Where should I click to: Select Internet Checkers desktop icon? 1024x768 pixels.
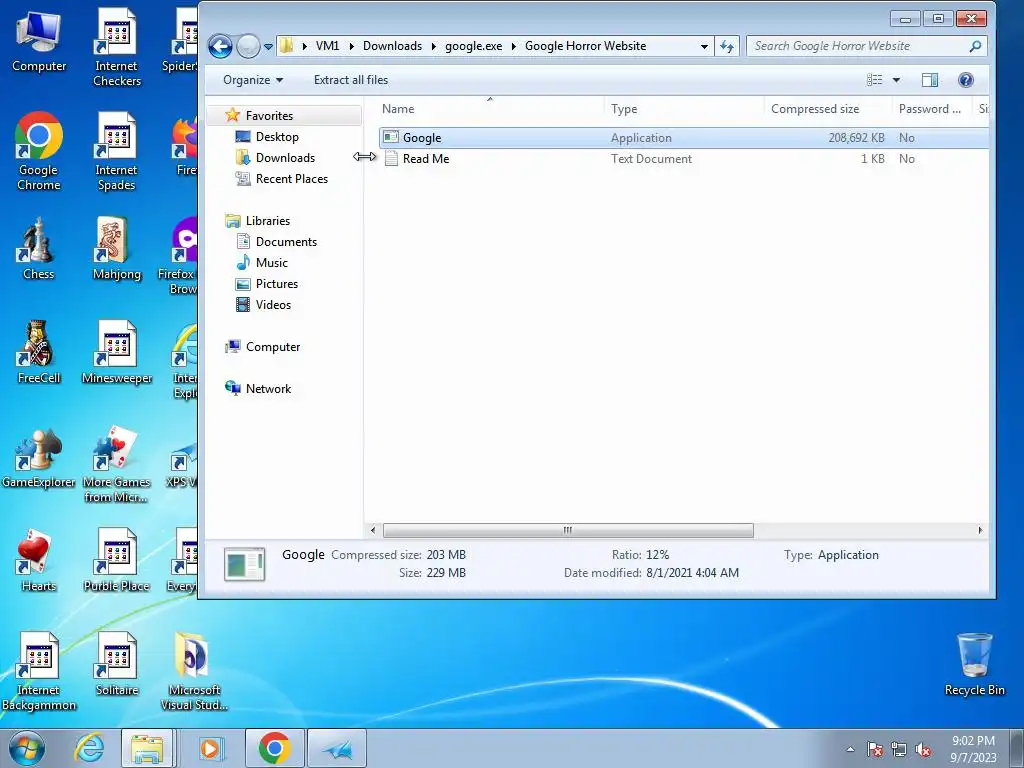(x=117, y=47)
